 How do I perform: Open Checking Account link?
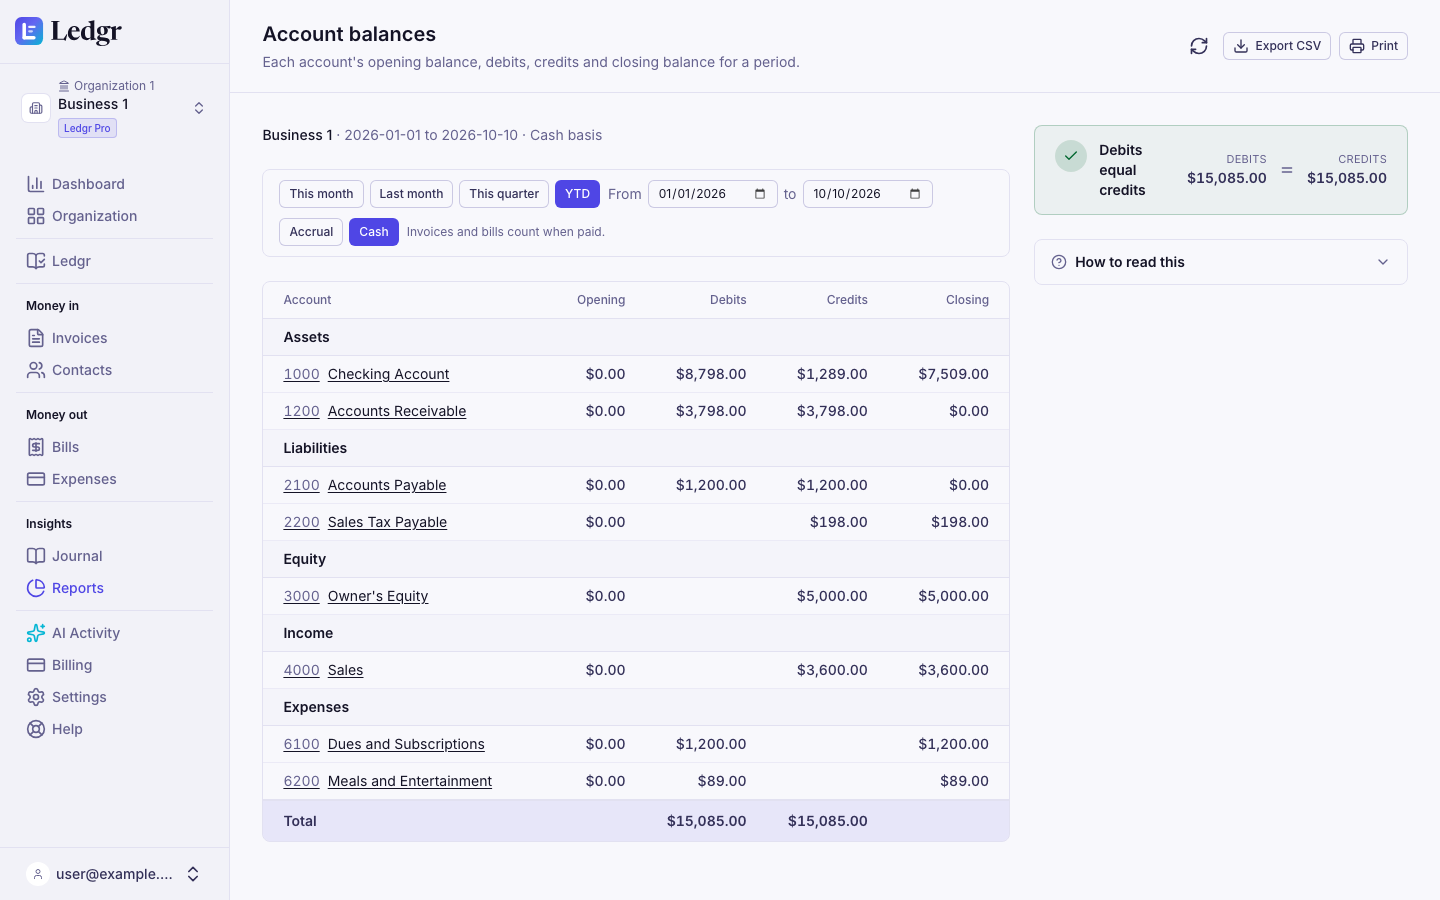388,374
